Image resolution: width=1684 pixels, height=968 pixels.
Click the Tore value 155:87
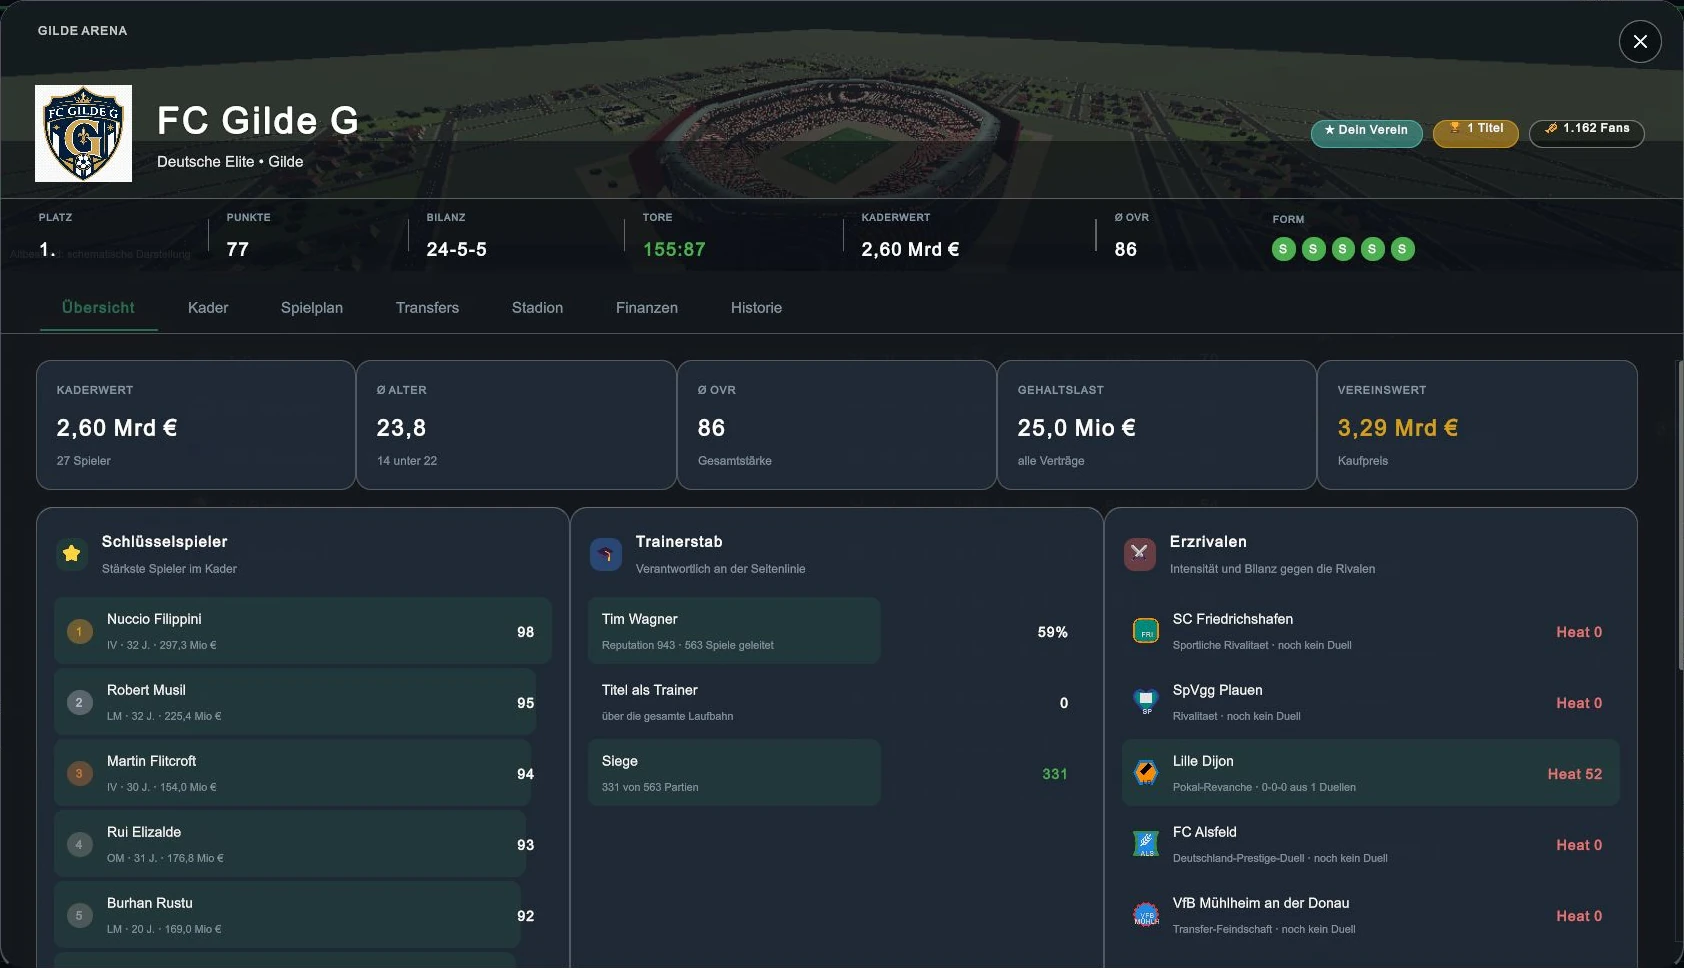(x=674, y=249)
